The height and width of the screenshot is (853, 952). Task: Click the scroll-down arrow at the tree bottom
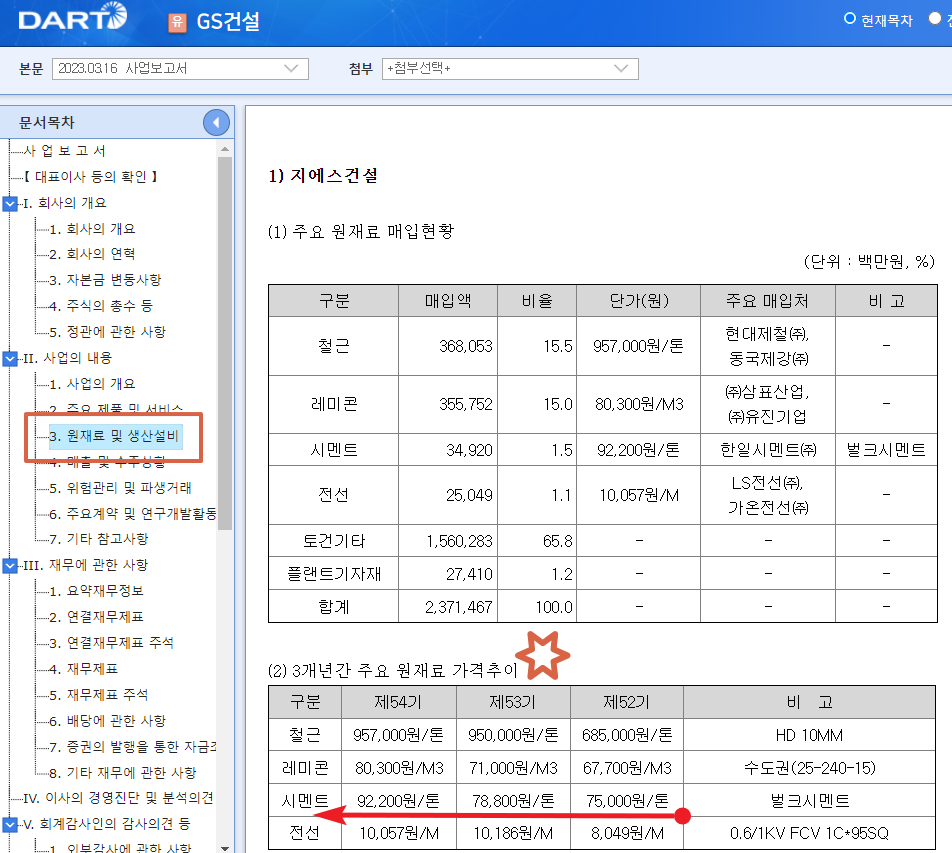[222, 845]
